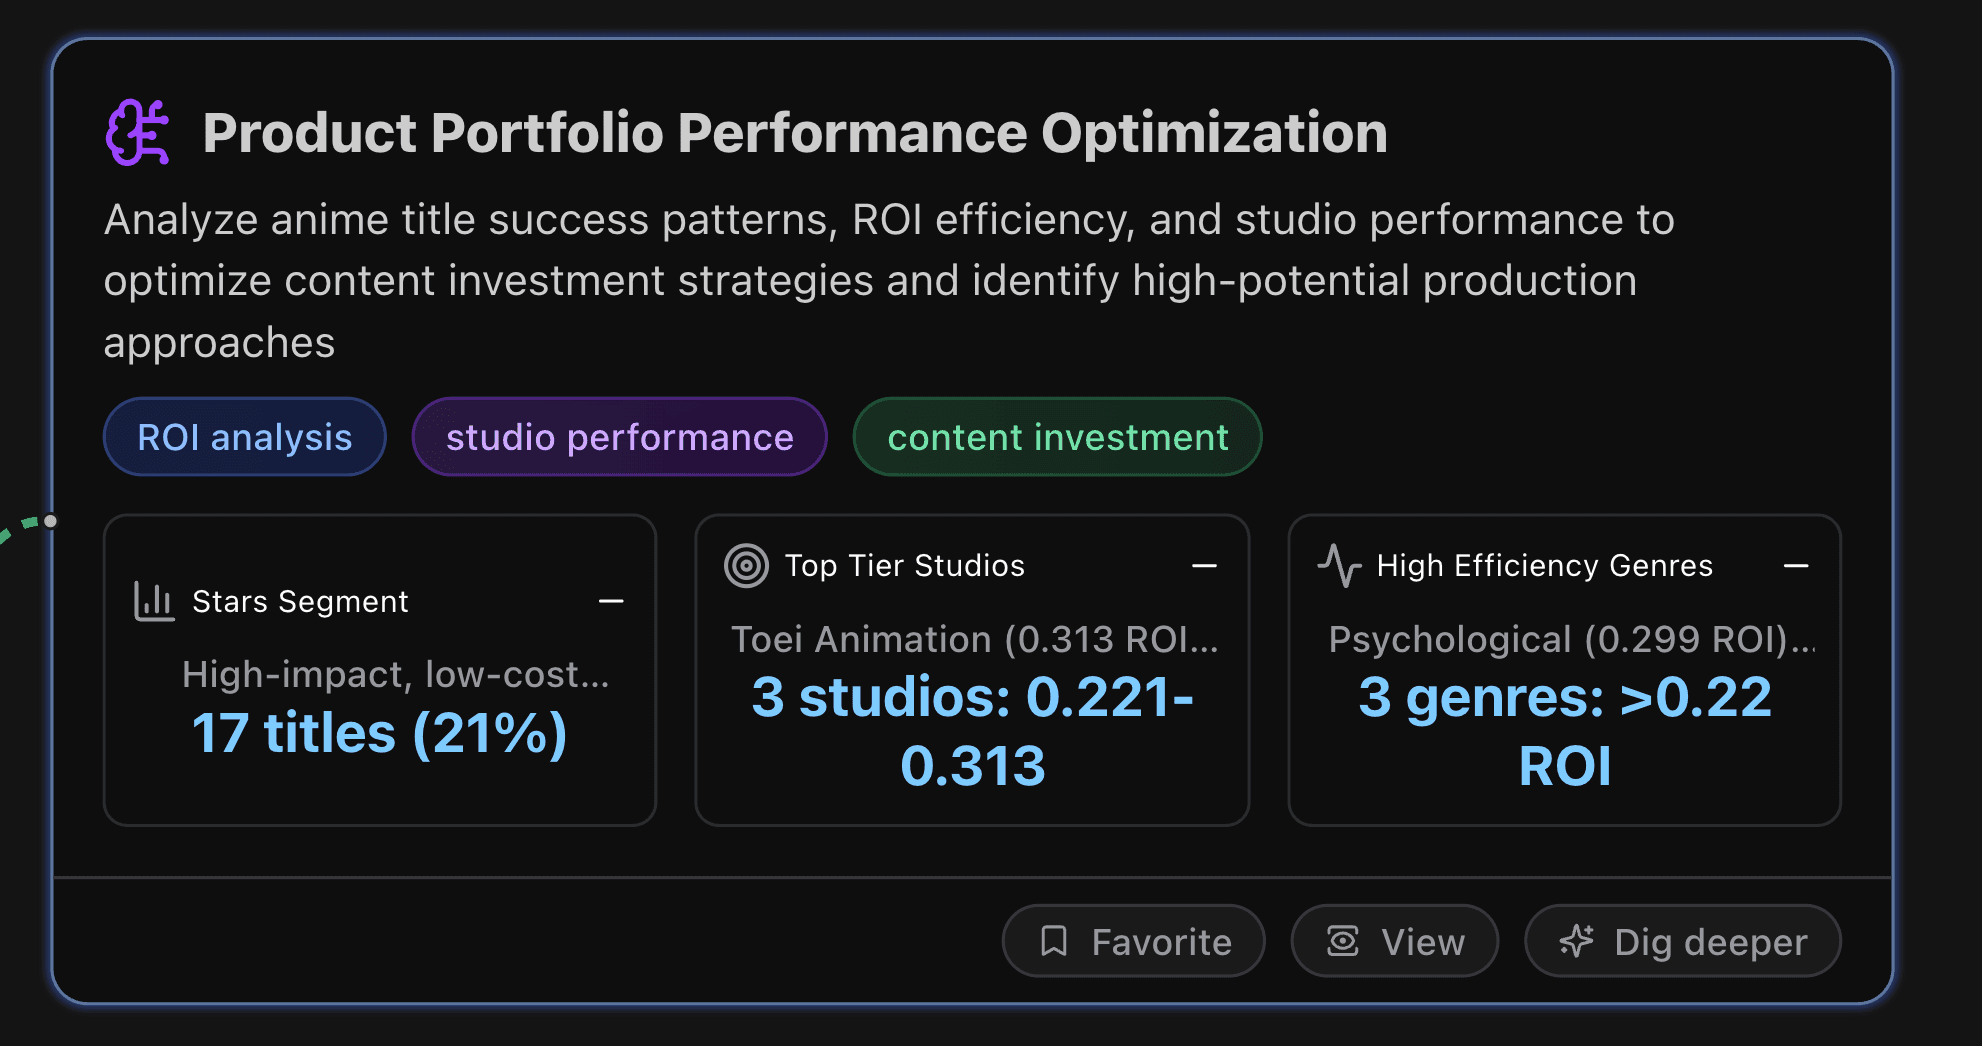
Task: Select the waveform icon on High Efficiency Genres
Action: click(x=1340, y=565)
